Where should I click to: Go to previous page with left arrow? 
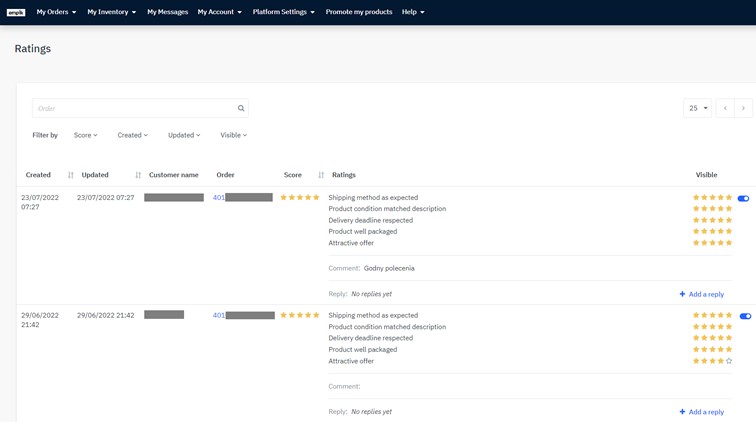click(x=725, y=108)
